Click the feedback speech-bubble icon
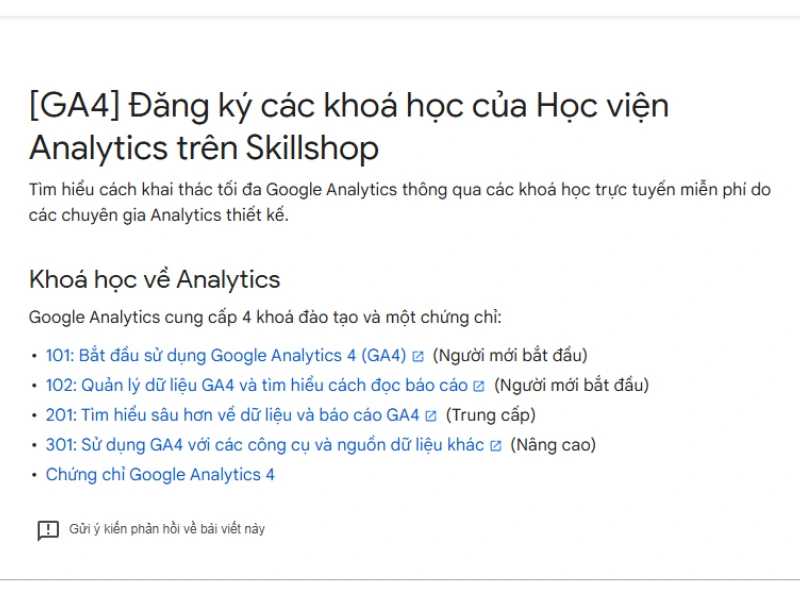 [48, 530]
